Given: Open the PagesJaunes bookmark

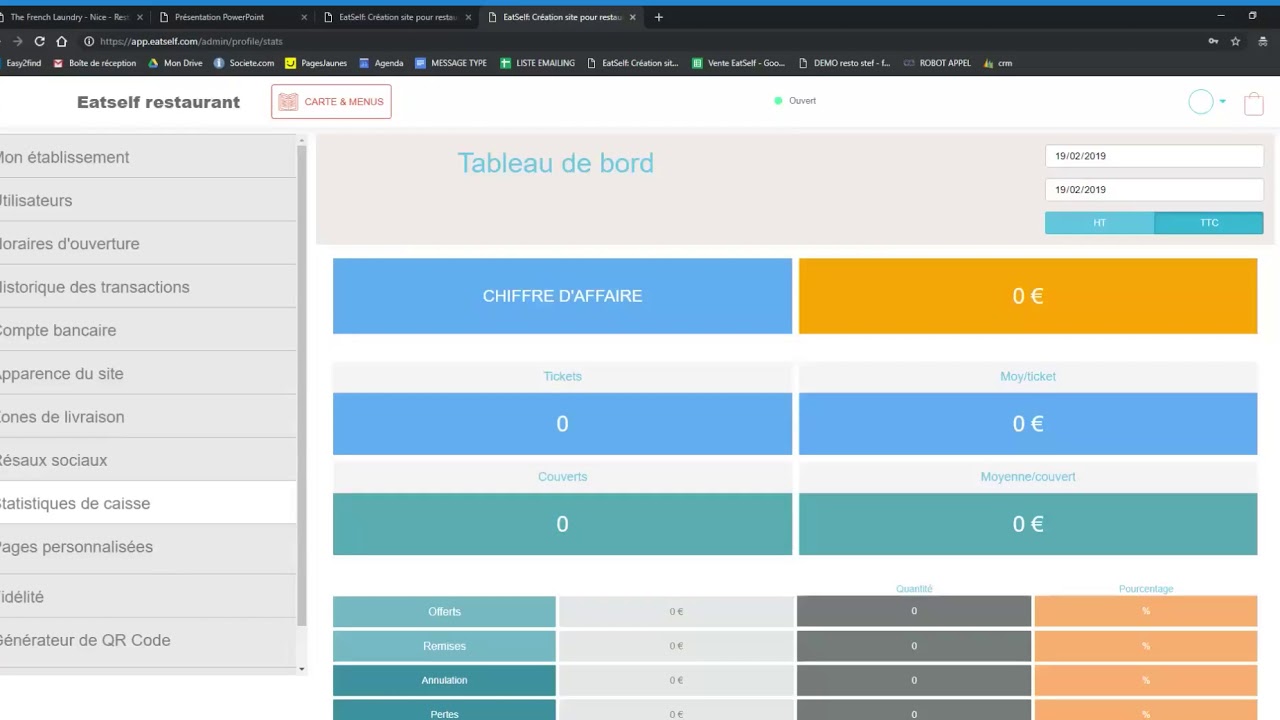Looking at the screenshot, I should coord(316,63).
